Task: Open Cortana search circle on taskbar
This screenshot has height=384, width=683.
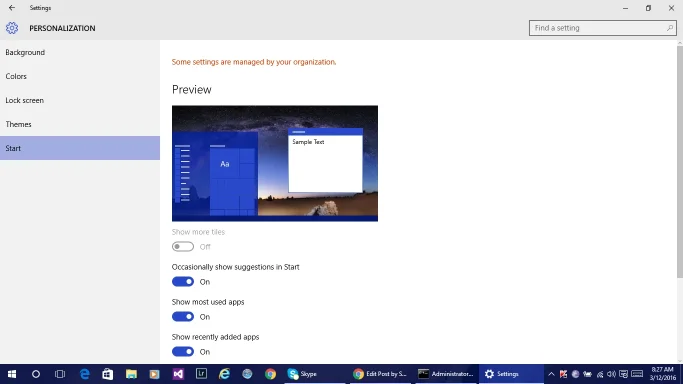Action: click(x=36, y=374)
